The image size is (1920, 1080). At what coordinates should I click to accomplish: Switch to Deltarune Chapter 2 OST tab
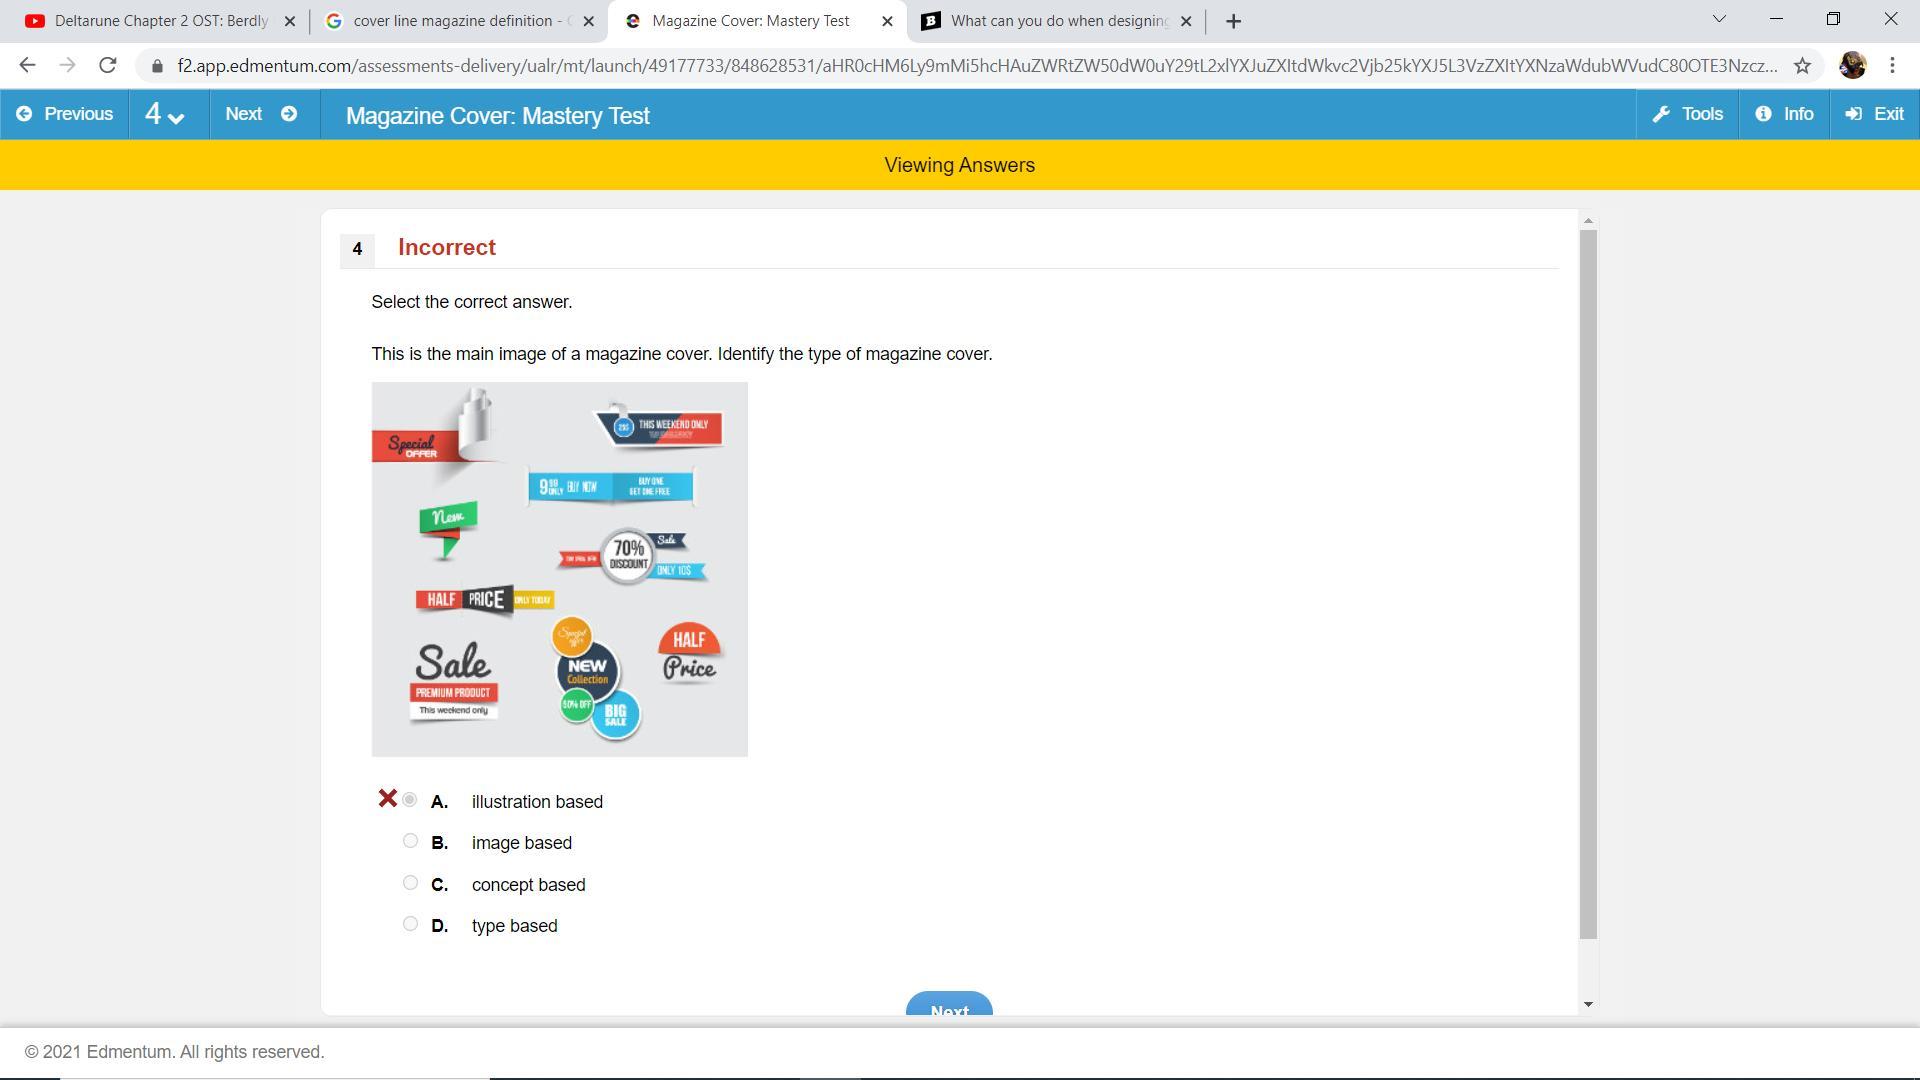pyautogui.click(x=160, y=21)
